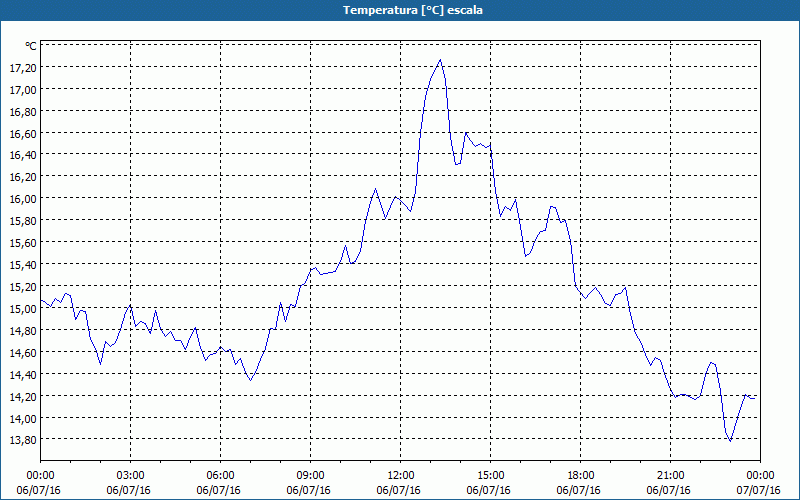
Task: Select the 14,80 y-axis label
Action: (x=22, y=331)
